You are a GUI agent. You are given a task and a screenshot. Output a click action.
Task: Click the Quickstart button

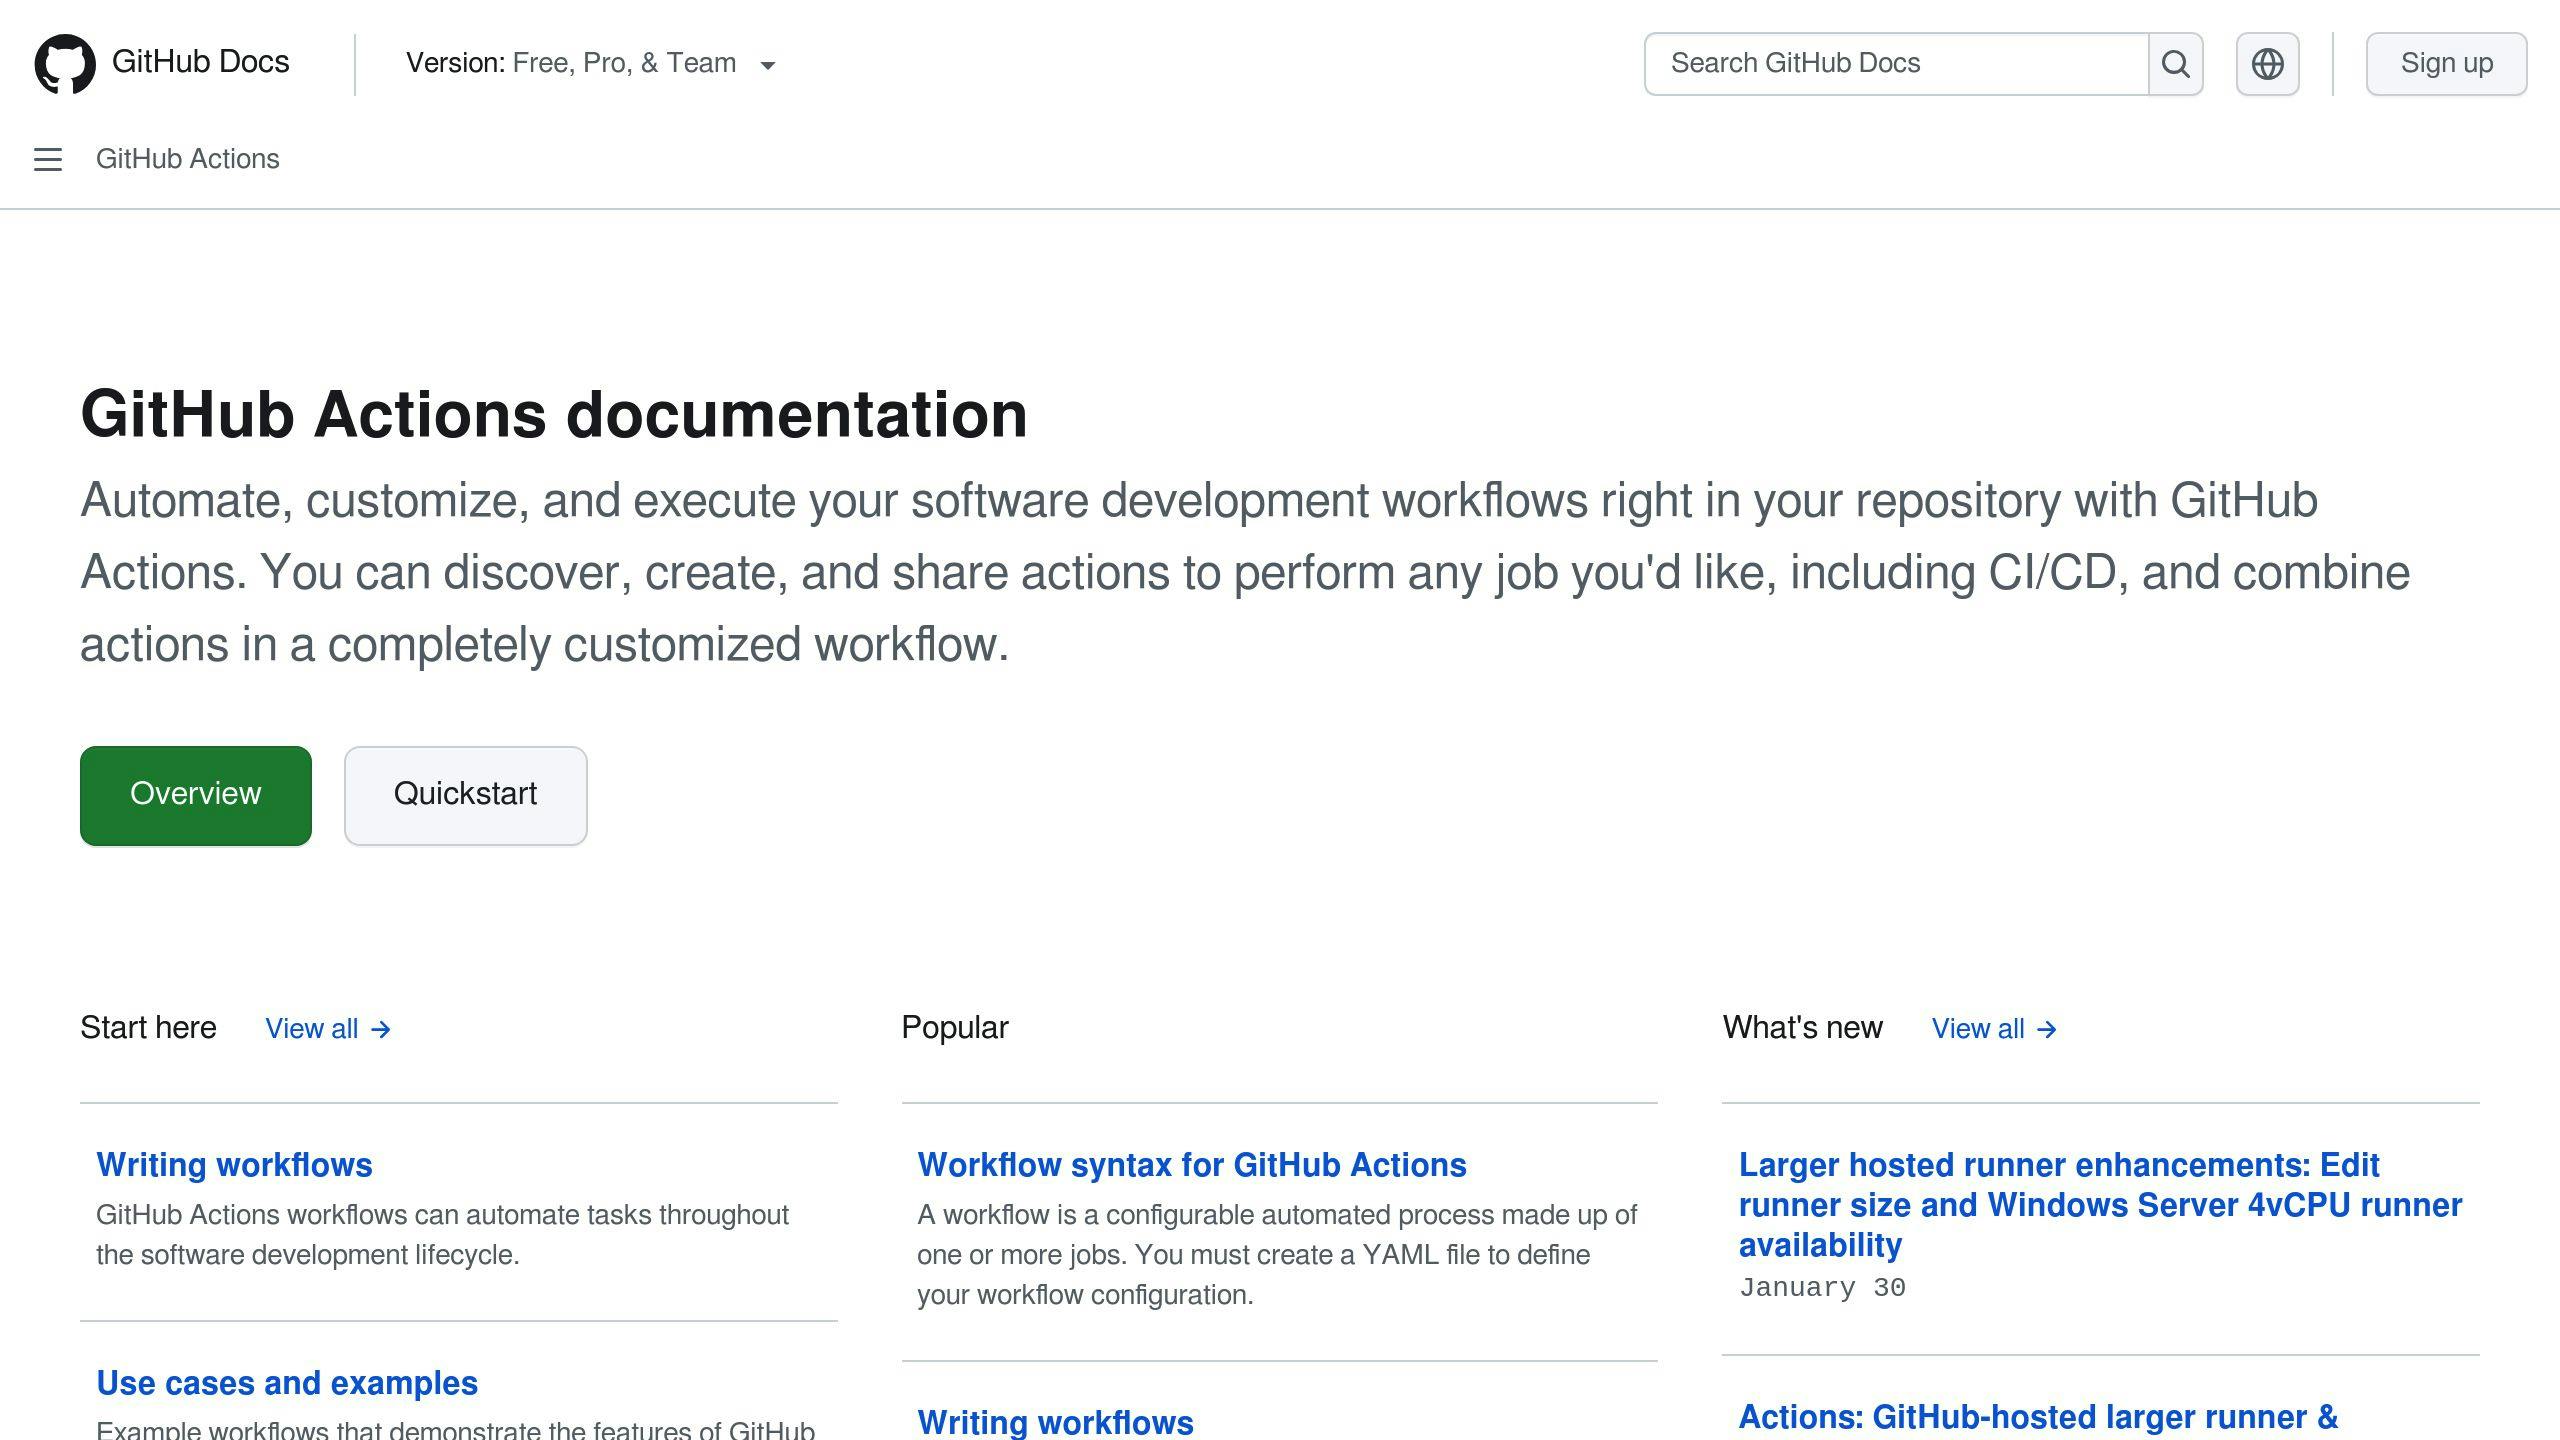coord(465,795)
